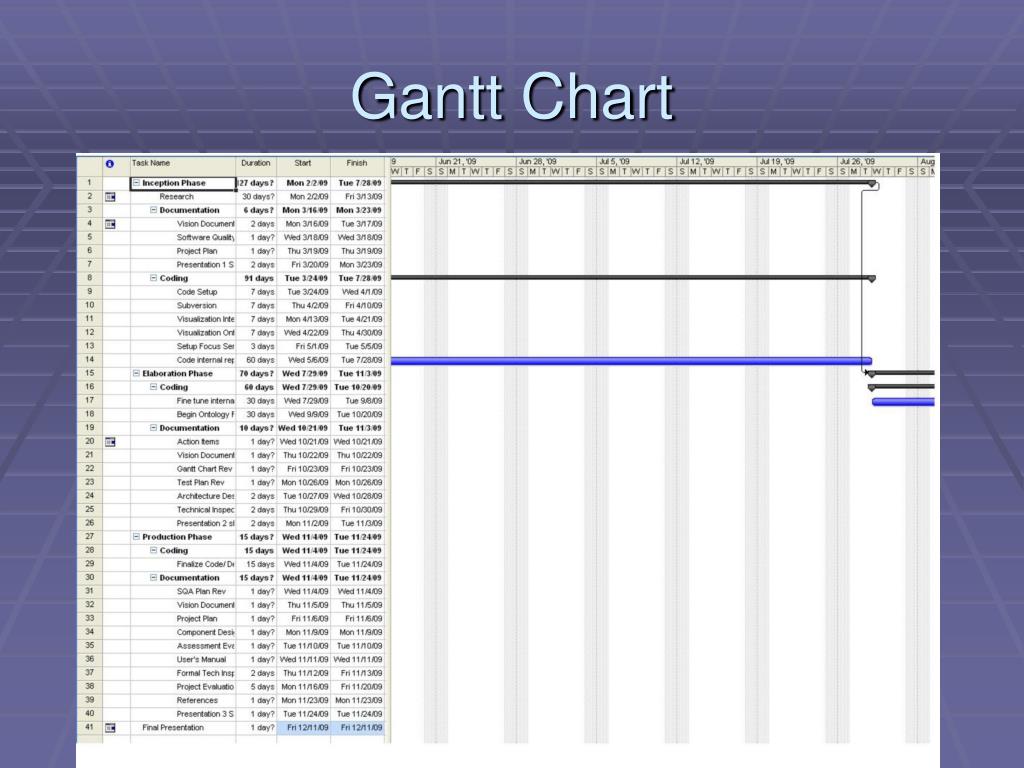Select the Setup Focus task cell
The image size is (1024, 768).
(x=183, y=347)
